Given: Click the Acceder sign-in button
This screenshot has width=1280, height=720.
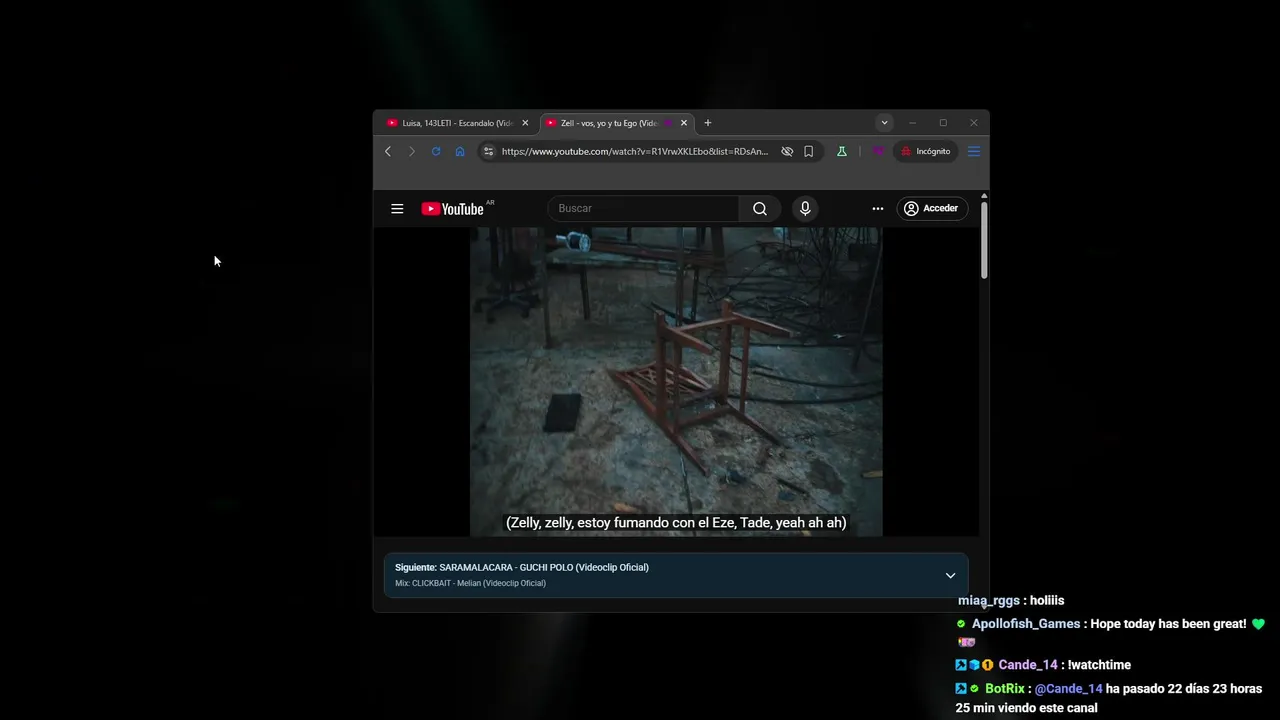Looking at the screenshot, I should 931,208.
